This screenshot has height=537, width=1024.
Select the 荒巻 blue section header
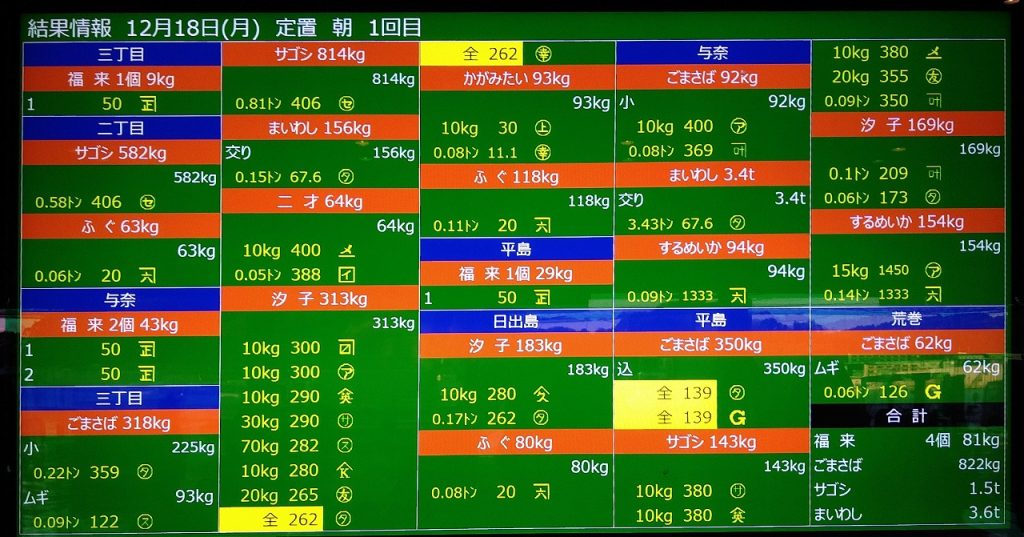907,320
